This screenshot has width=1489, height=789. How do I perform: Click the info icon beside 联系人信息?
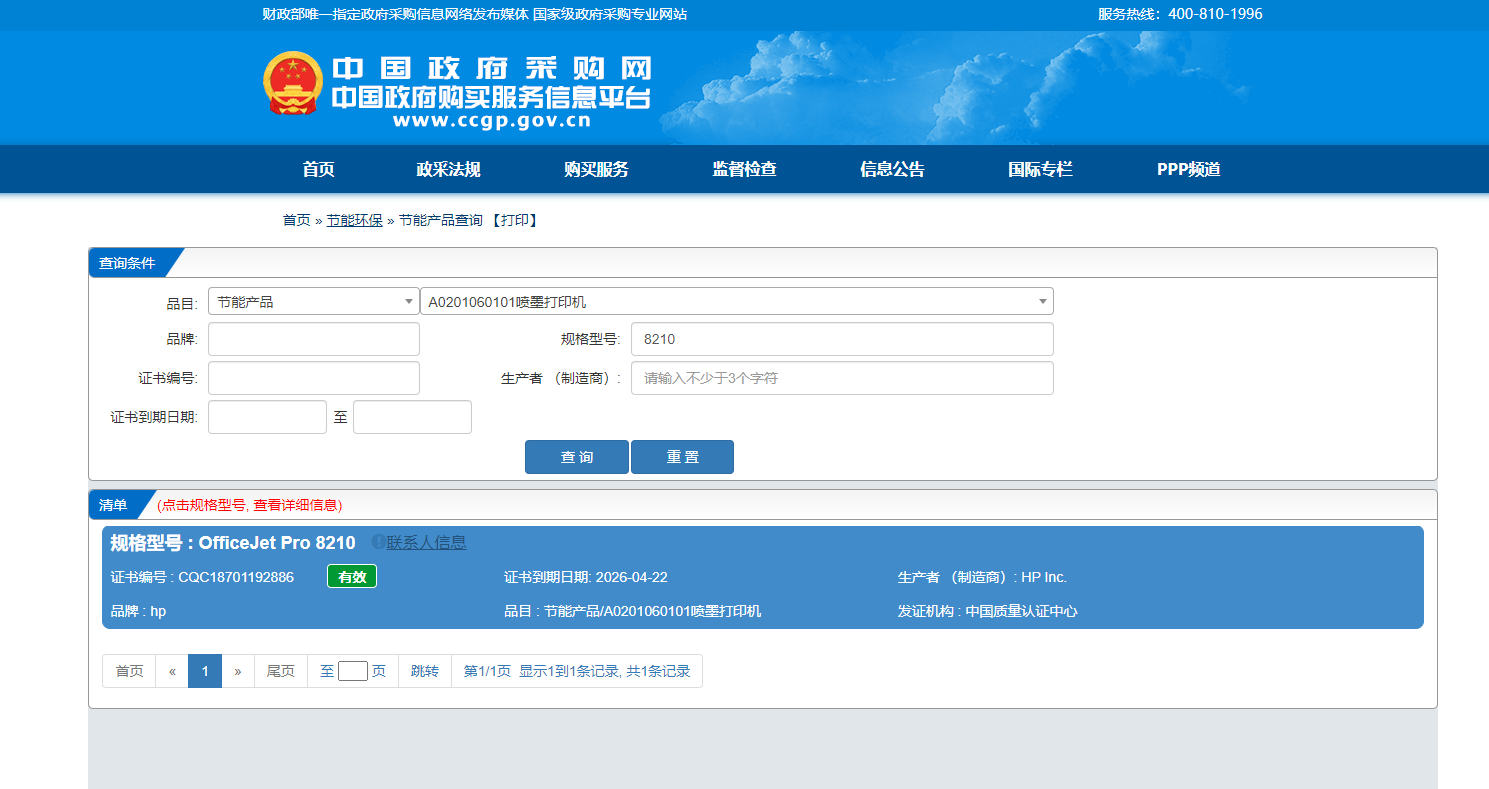pyautogui.click(x=378, y=542)
